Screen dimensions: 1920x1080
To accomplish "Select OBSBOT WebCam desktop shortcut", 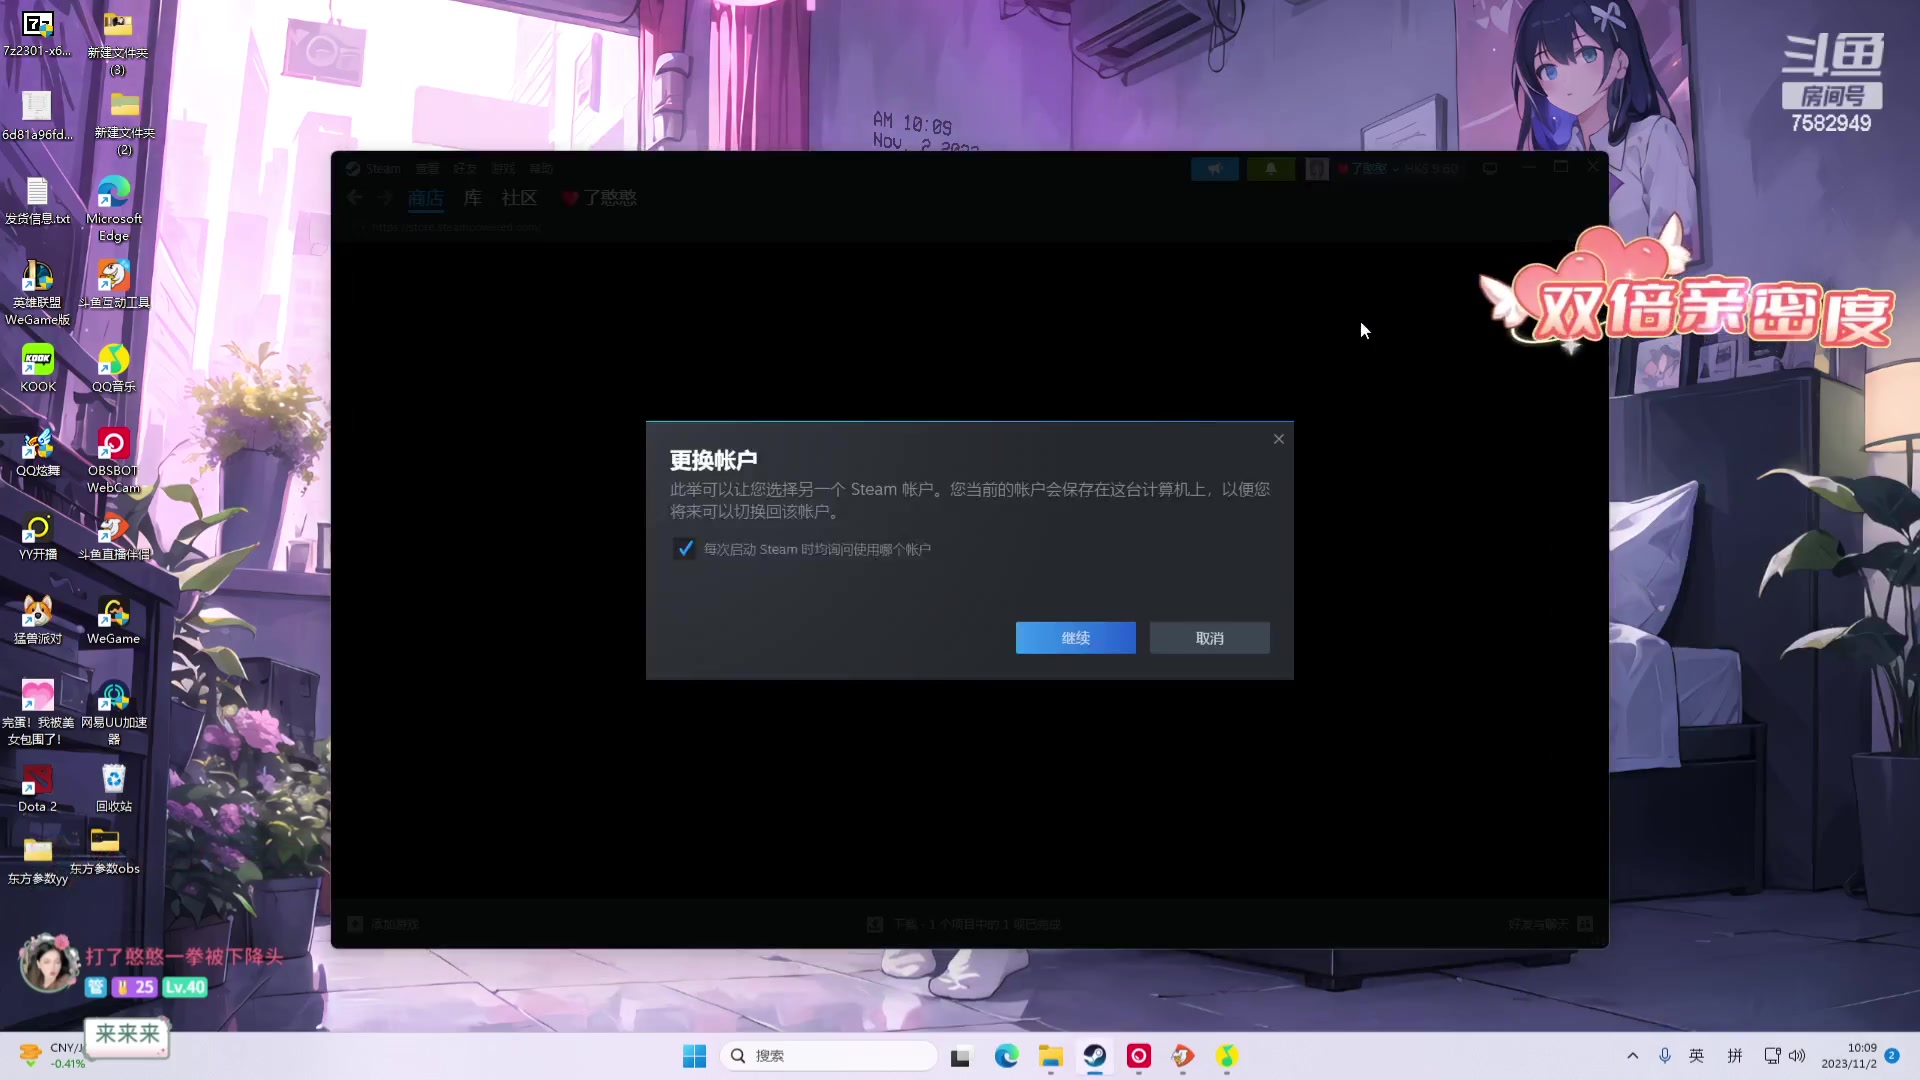I will (114, 460).
